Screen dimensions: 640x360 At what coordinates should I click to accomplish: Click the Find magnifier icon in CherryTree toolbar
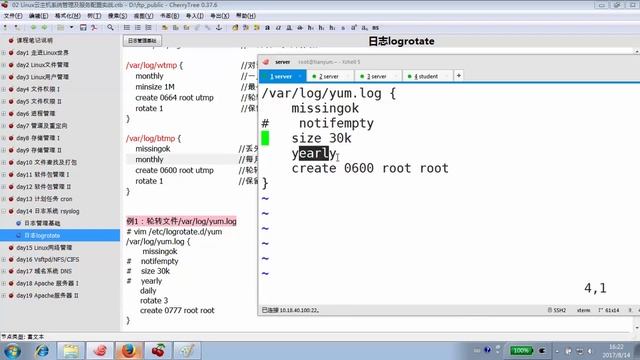(x=110, y=28)
